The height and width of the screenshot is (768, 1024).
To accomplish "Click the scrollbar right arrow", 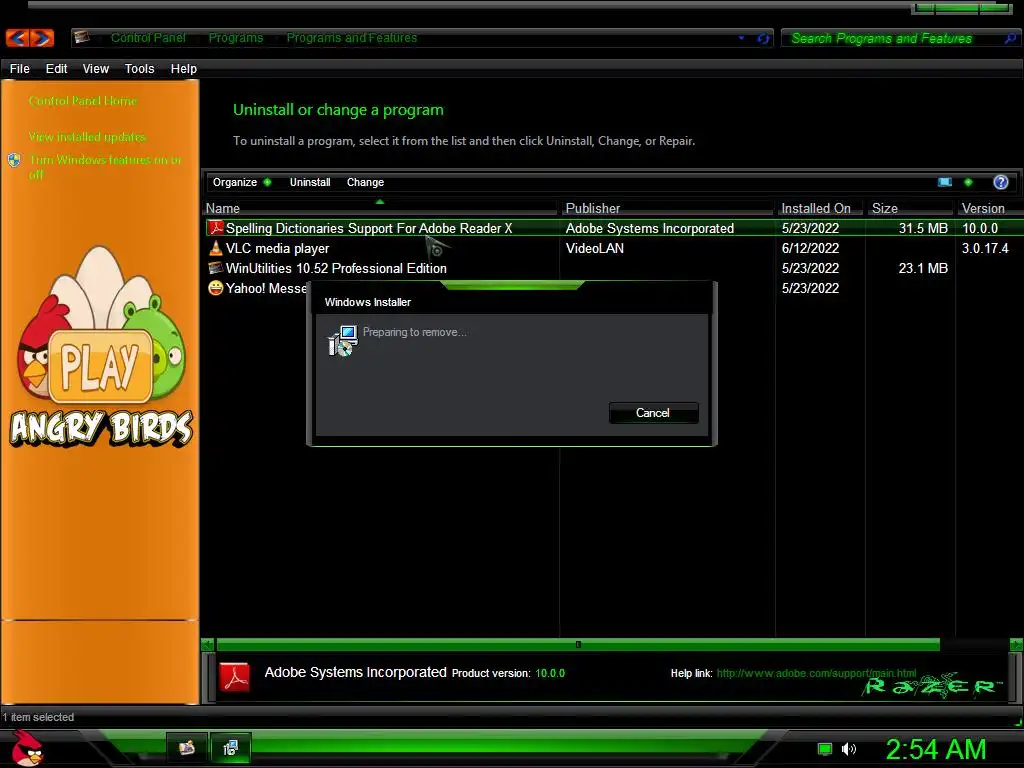I will pyautogui.click(x=1016, y=645).
